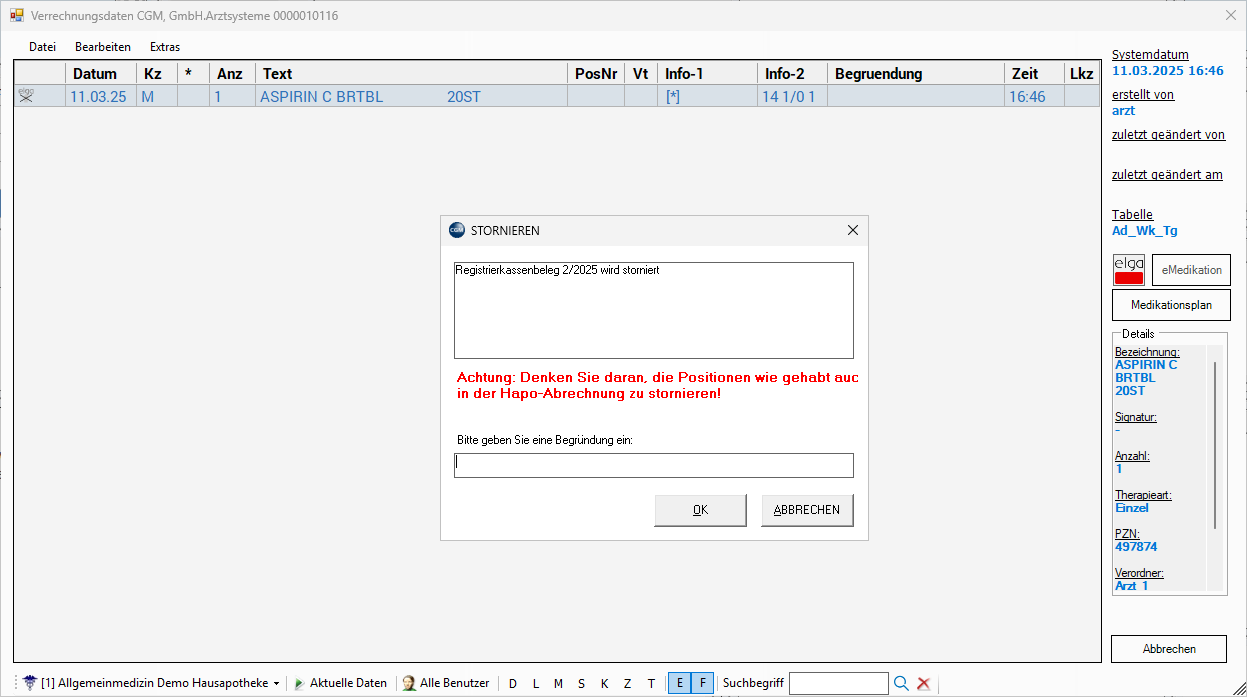Expand the Allgemeinmedizin Demo Hausapotheke dropdown

click(x=276, y=684)
